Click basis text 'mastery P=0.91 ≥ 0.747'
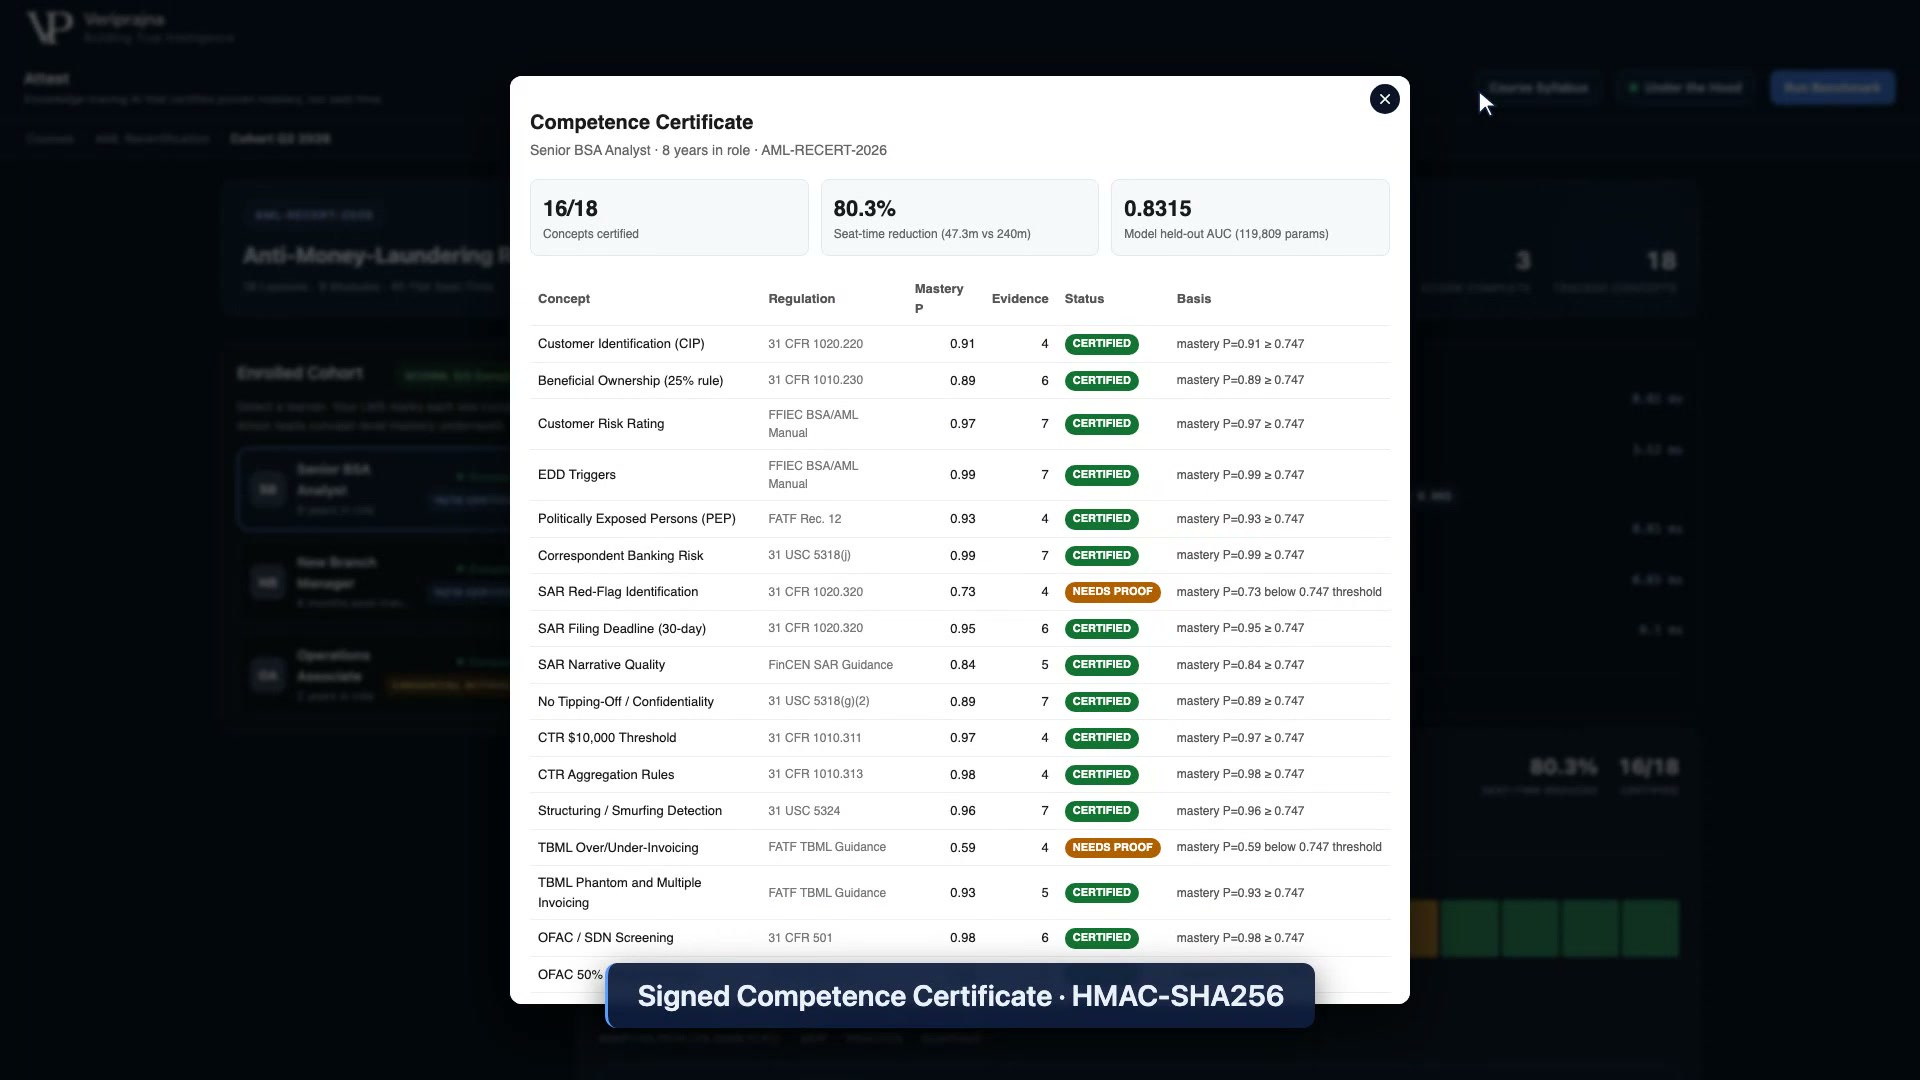Viewport: 1920px width, 1080px height. (x=1240, y=344)
